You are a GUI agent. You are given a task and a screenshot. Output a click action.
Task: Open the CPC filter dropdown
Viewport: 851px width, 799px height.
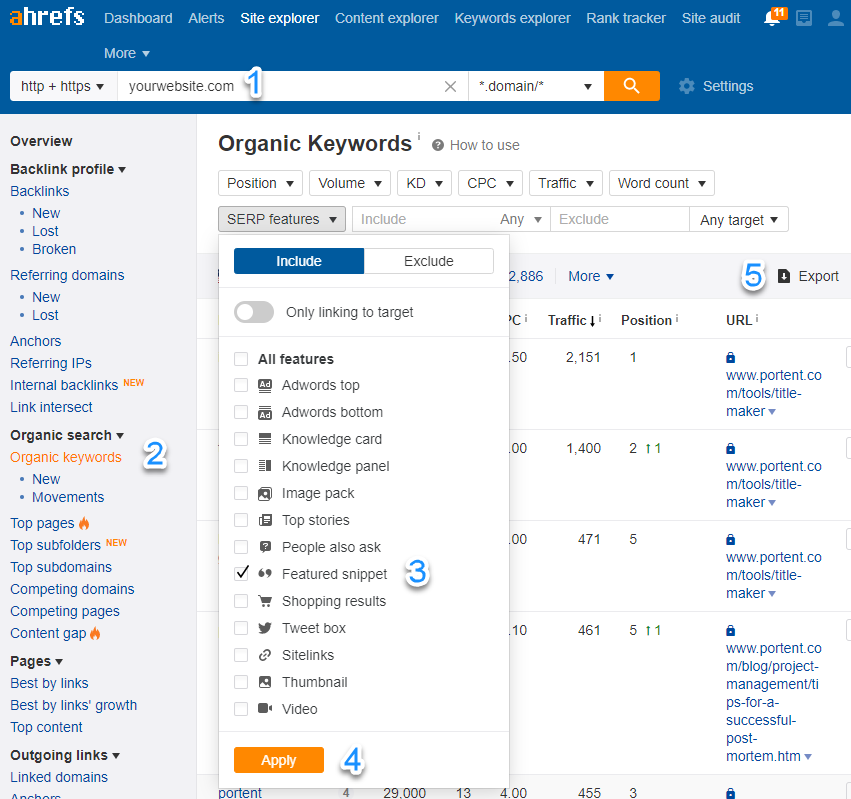(490, 183)
